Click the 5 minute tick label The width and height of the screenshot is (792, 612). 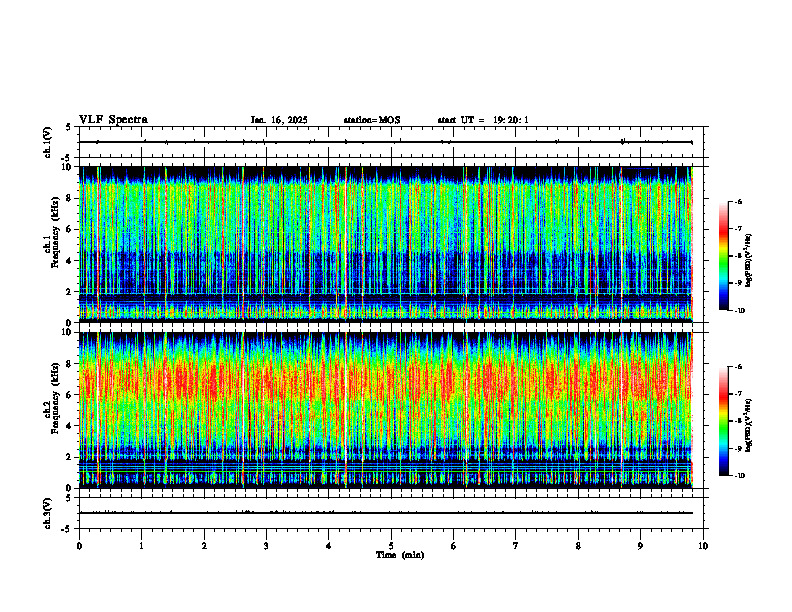point(391,546)
